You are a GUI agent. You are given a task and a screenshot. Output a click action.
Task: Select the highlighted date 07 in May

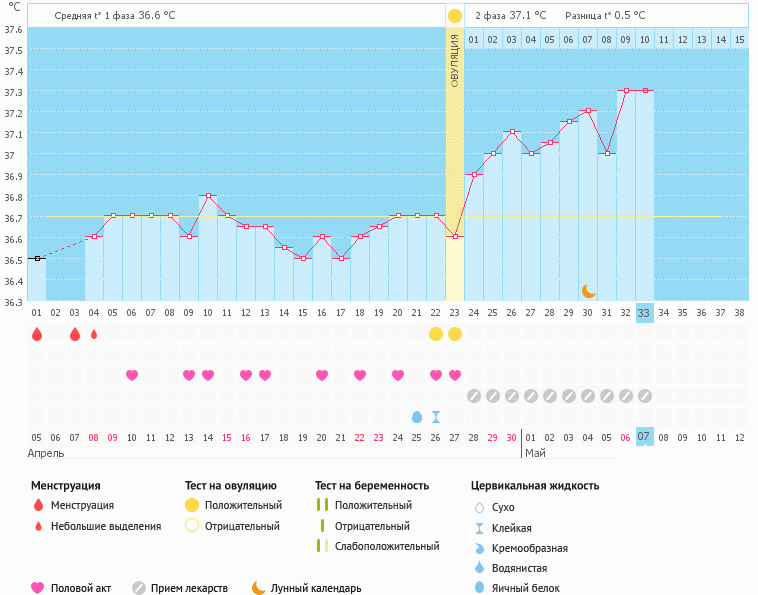[644, 436]
